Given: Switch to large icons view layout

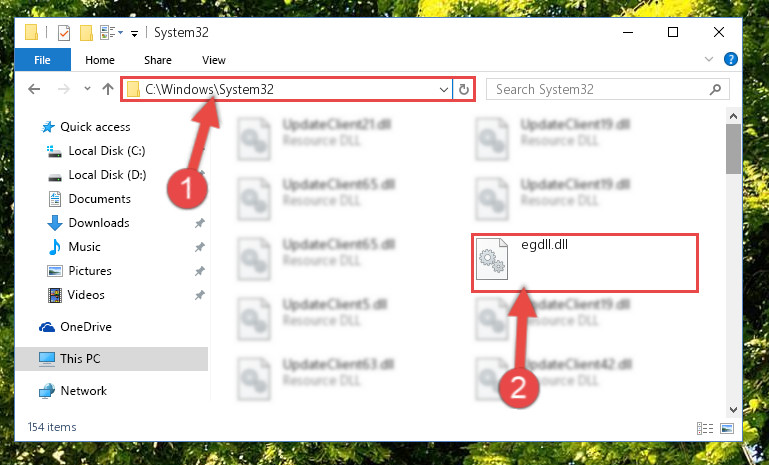Looking at the screenshot, I should point(727,428).
